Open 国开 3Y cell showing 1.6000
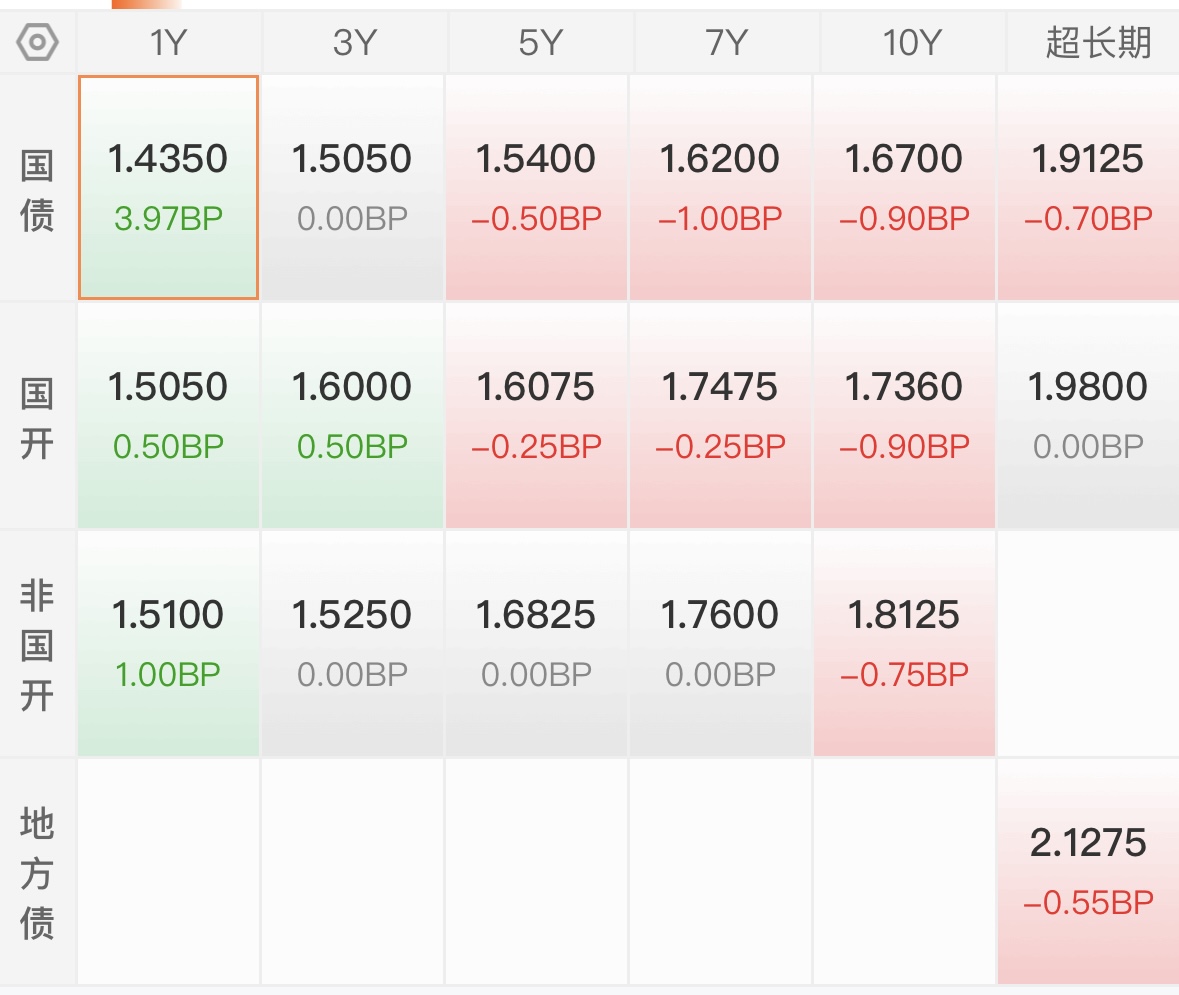 point(353,416)
